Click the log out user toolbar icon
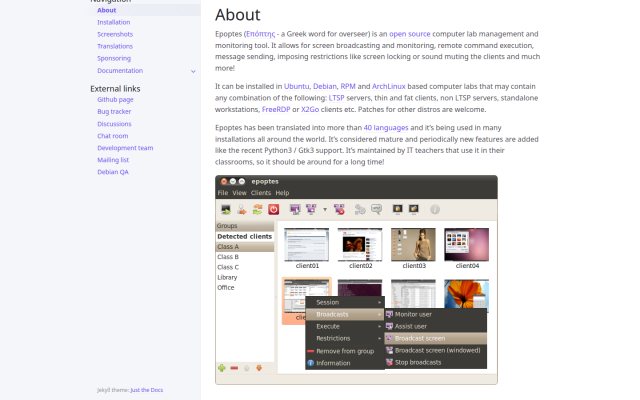This screenshot has width=640, height=400. (x=242, y=209)
